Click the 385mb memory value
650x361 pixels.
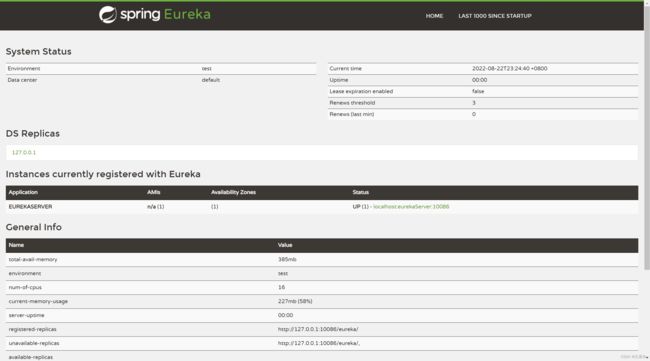point(287,259)
